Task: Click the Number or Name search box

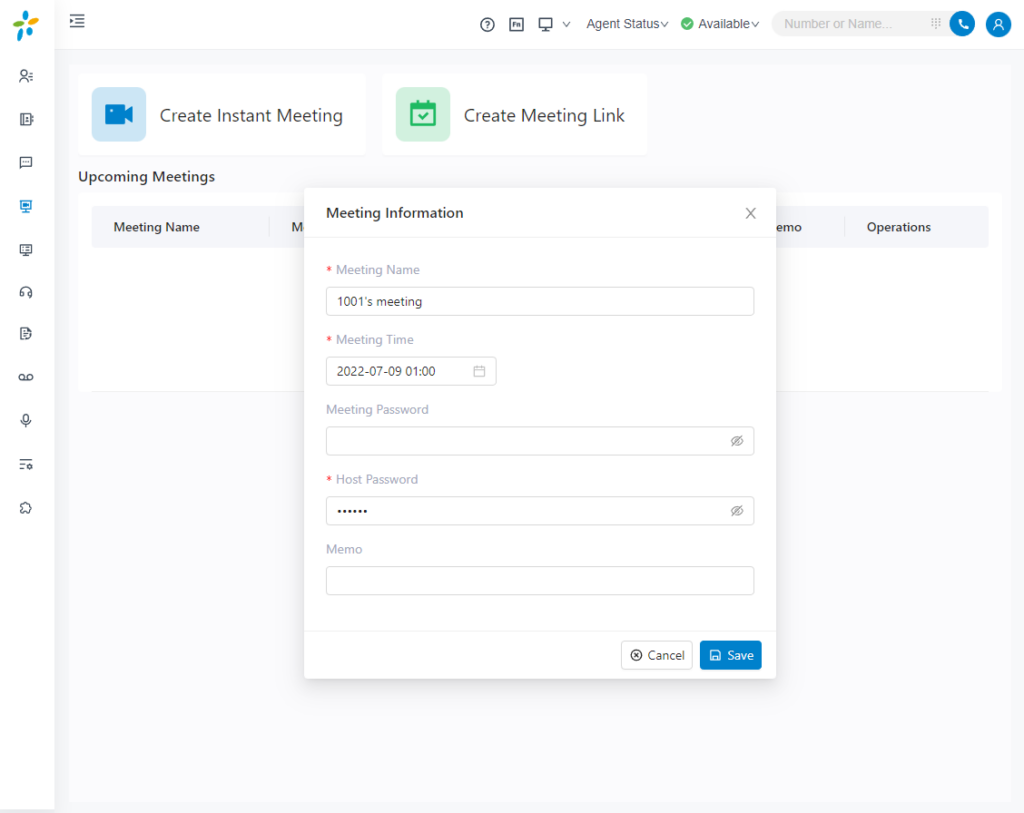Action: pos(850,24)
